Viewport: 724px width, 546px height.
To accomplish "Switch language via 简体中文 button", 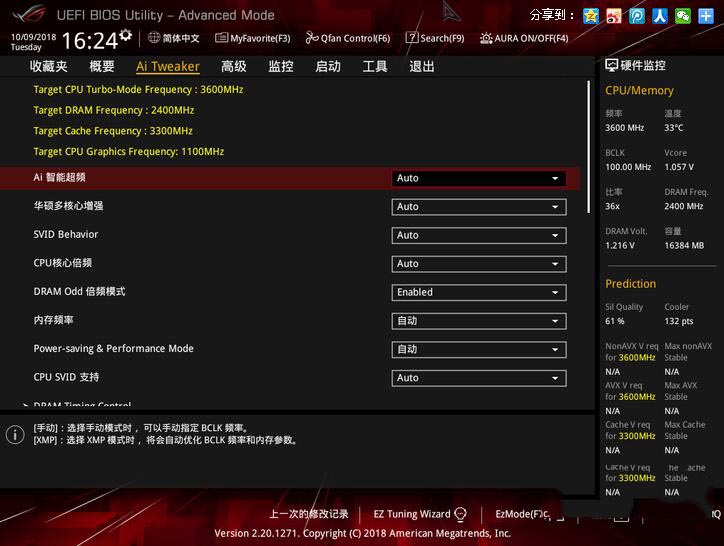I will pyautogui.click(x=174, y=38).
